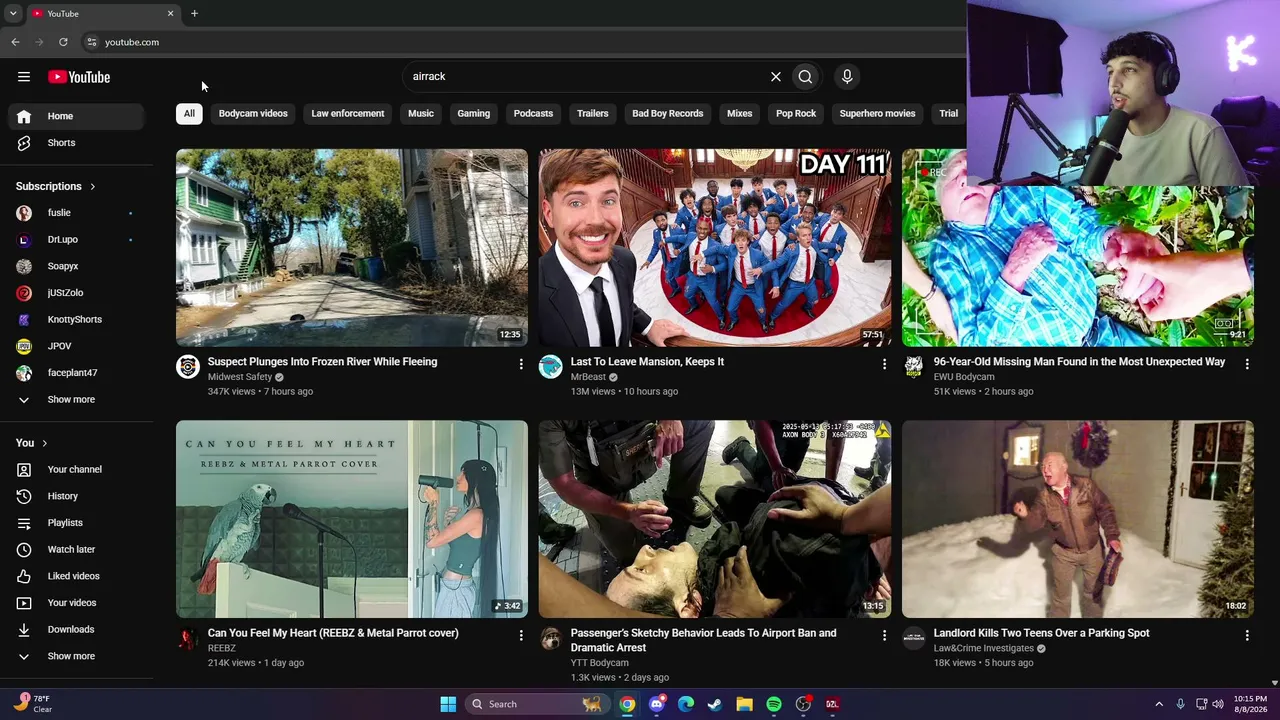Open the KnottyShorts subscription channel
Viewport: 1280px width, 720px height.
point(77,320)
